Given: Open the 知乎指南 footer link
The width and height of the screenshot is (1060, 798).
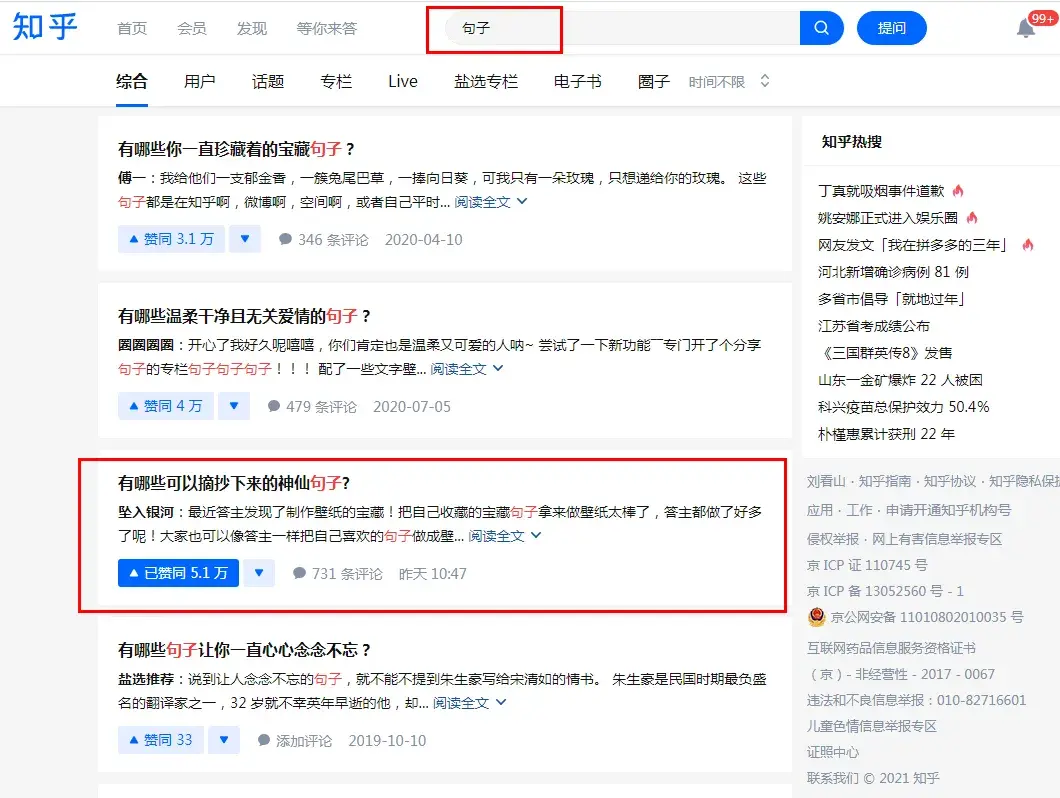Looking at the screenshot, I should pyautogui.click(x=885, y=481).
